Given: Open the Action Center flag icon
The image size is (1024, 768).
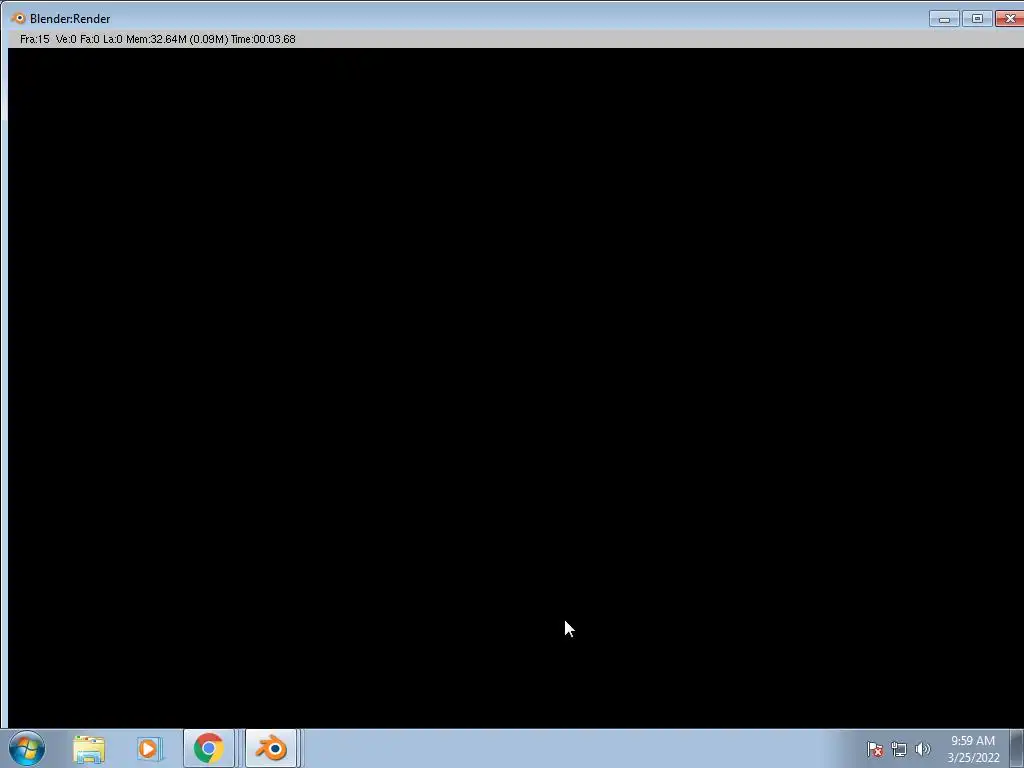Looking at the screenshot, I should 875,750.
